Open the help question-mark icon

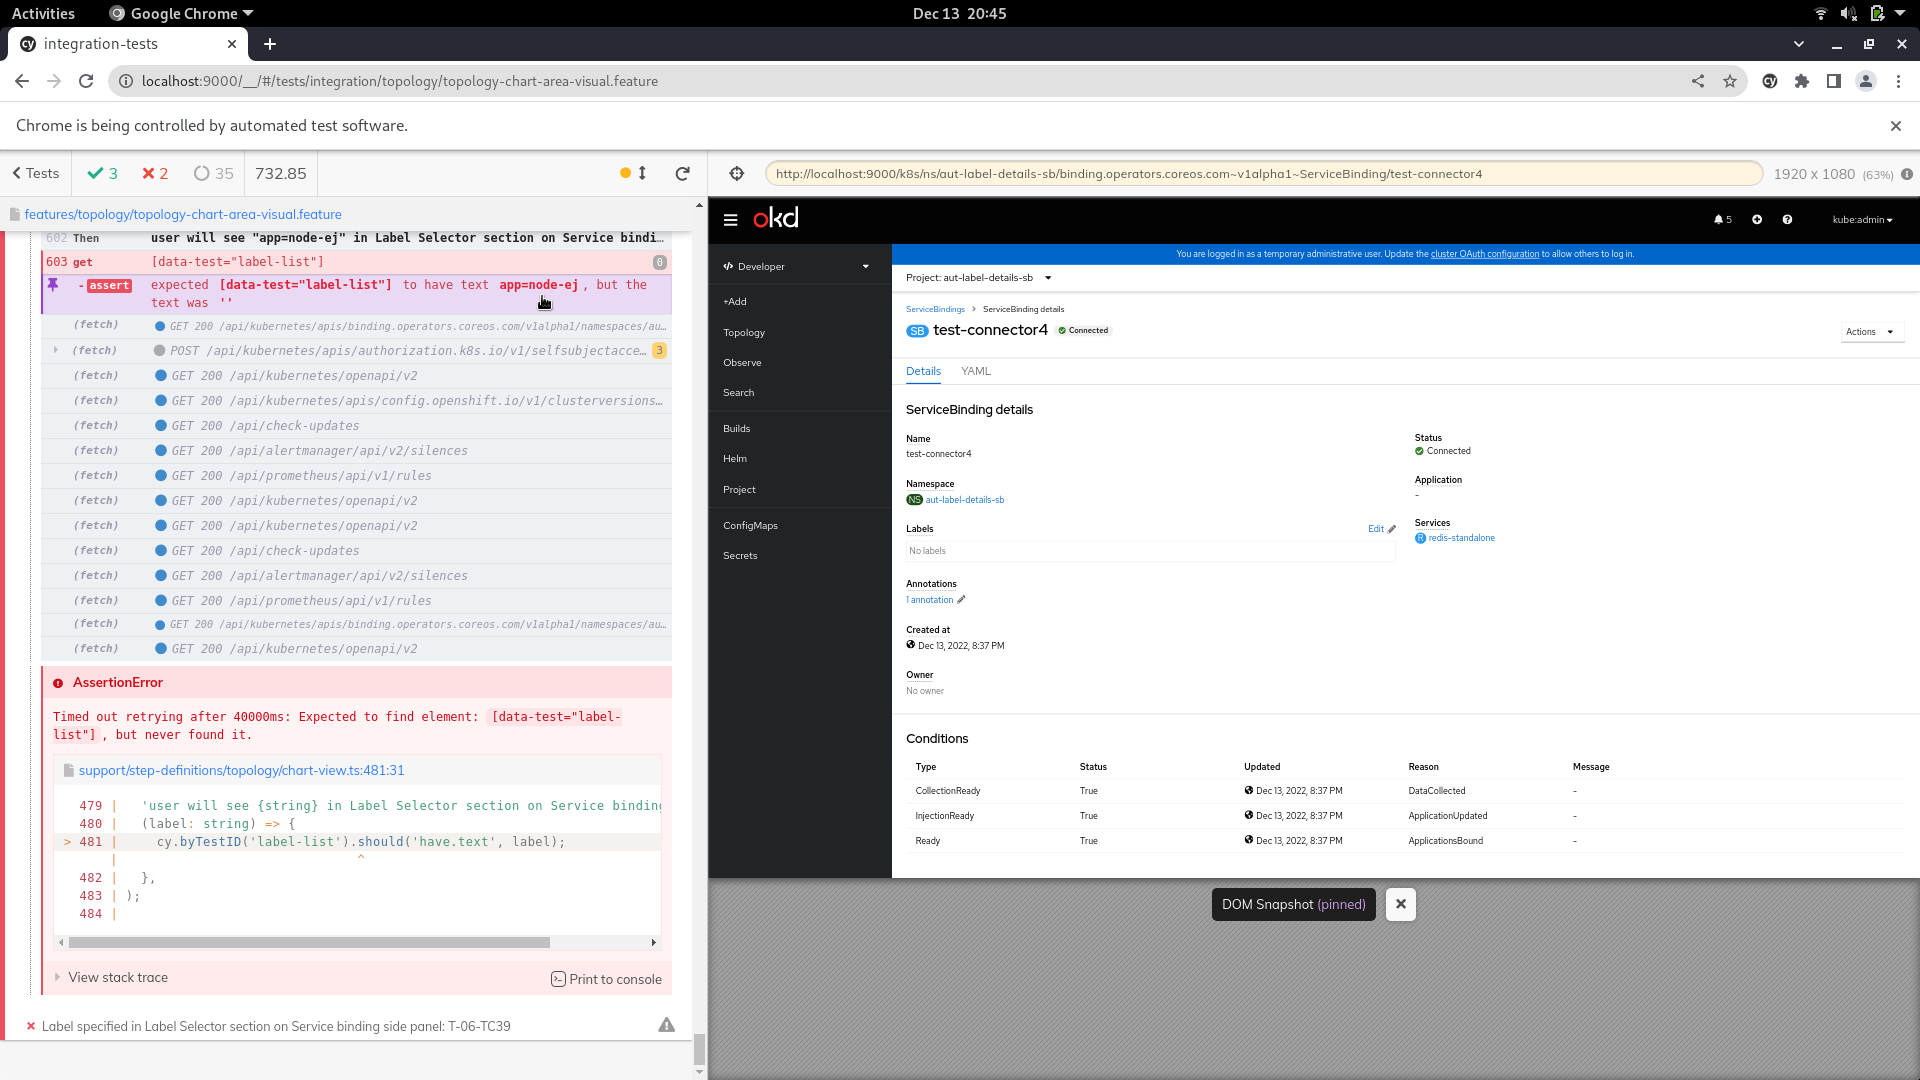[1788, 220]
